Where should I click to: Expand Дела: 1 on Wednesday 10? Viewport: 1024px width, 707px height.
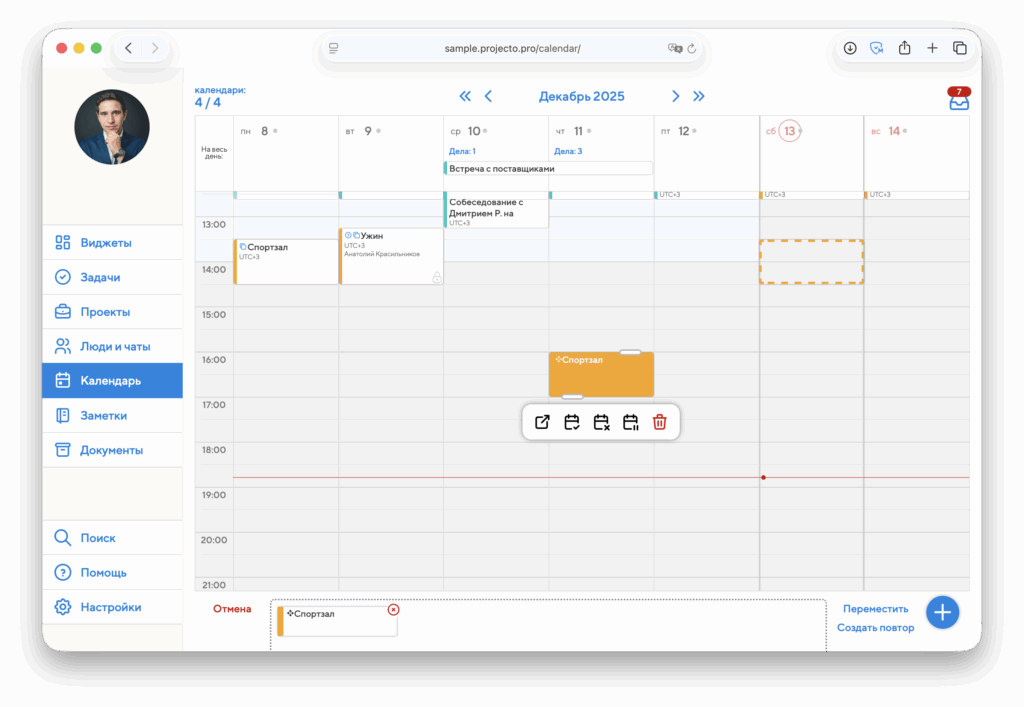462,151
